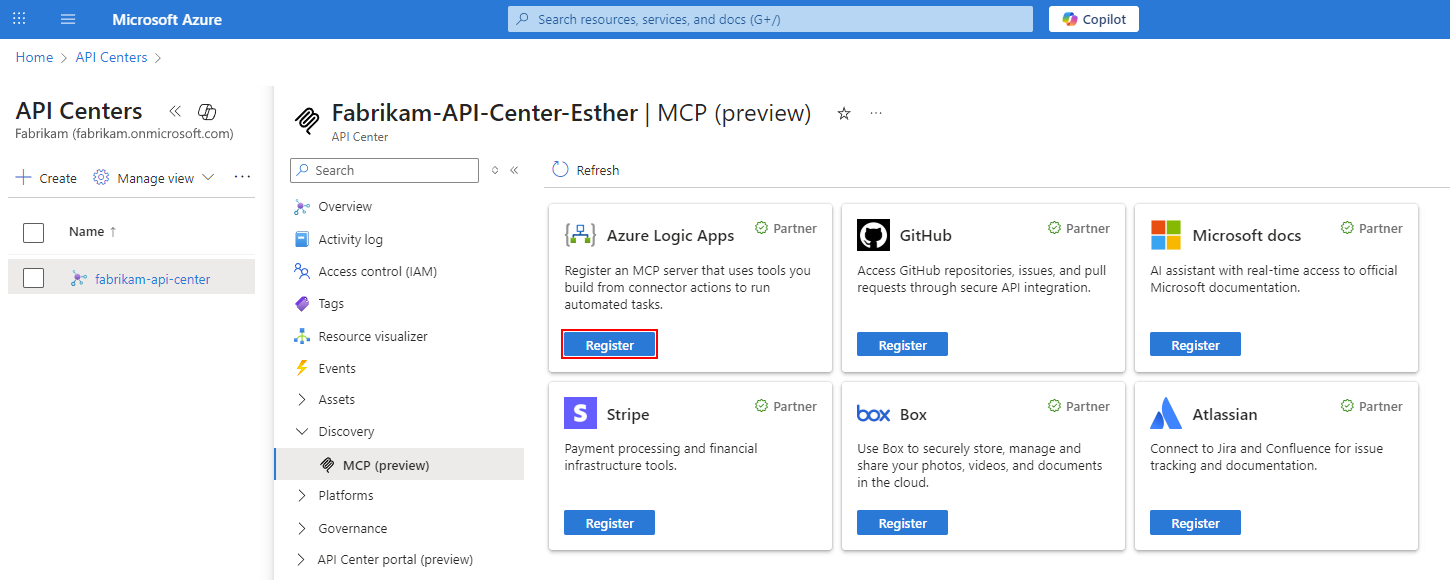Click the Partner badge on GitHub card
1450x580 pixels.
pyautogui.click(x=1079, y=228)
